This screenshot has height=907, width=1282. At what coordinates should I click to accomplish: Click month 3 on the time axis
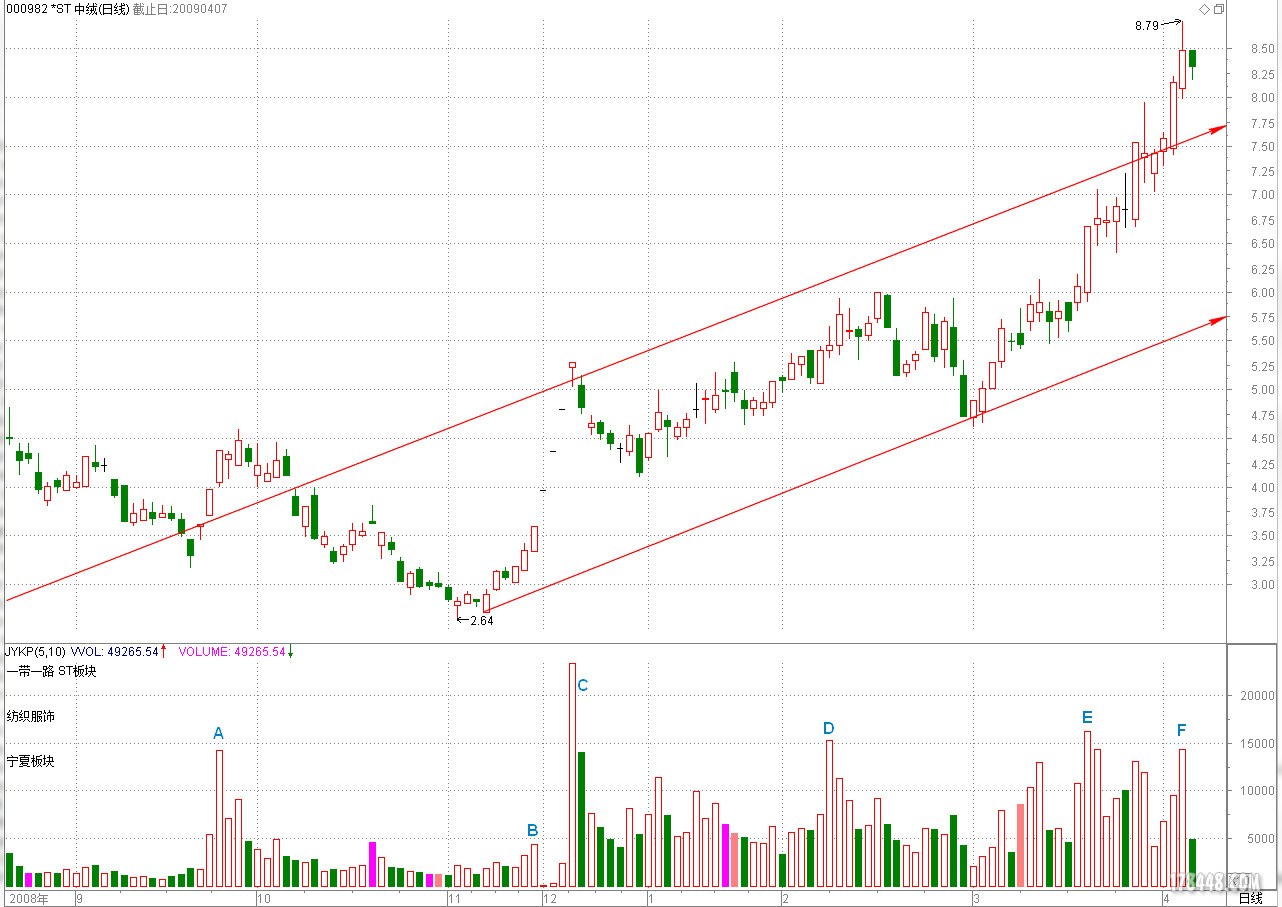point(977,898)
